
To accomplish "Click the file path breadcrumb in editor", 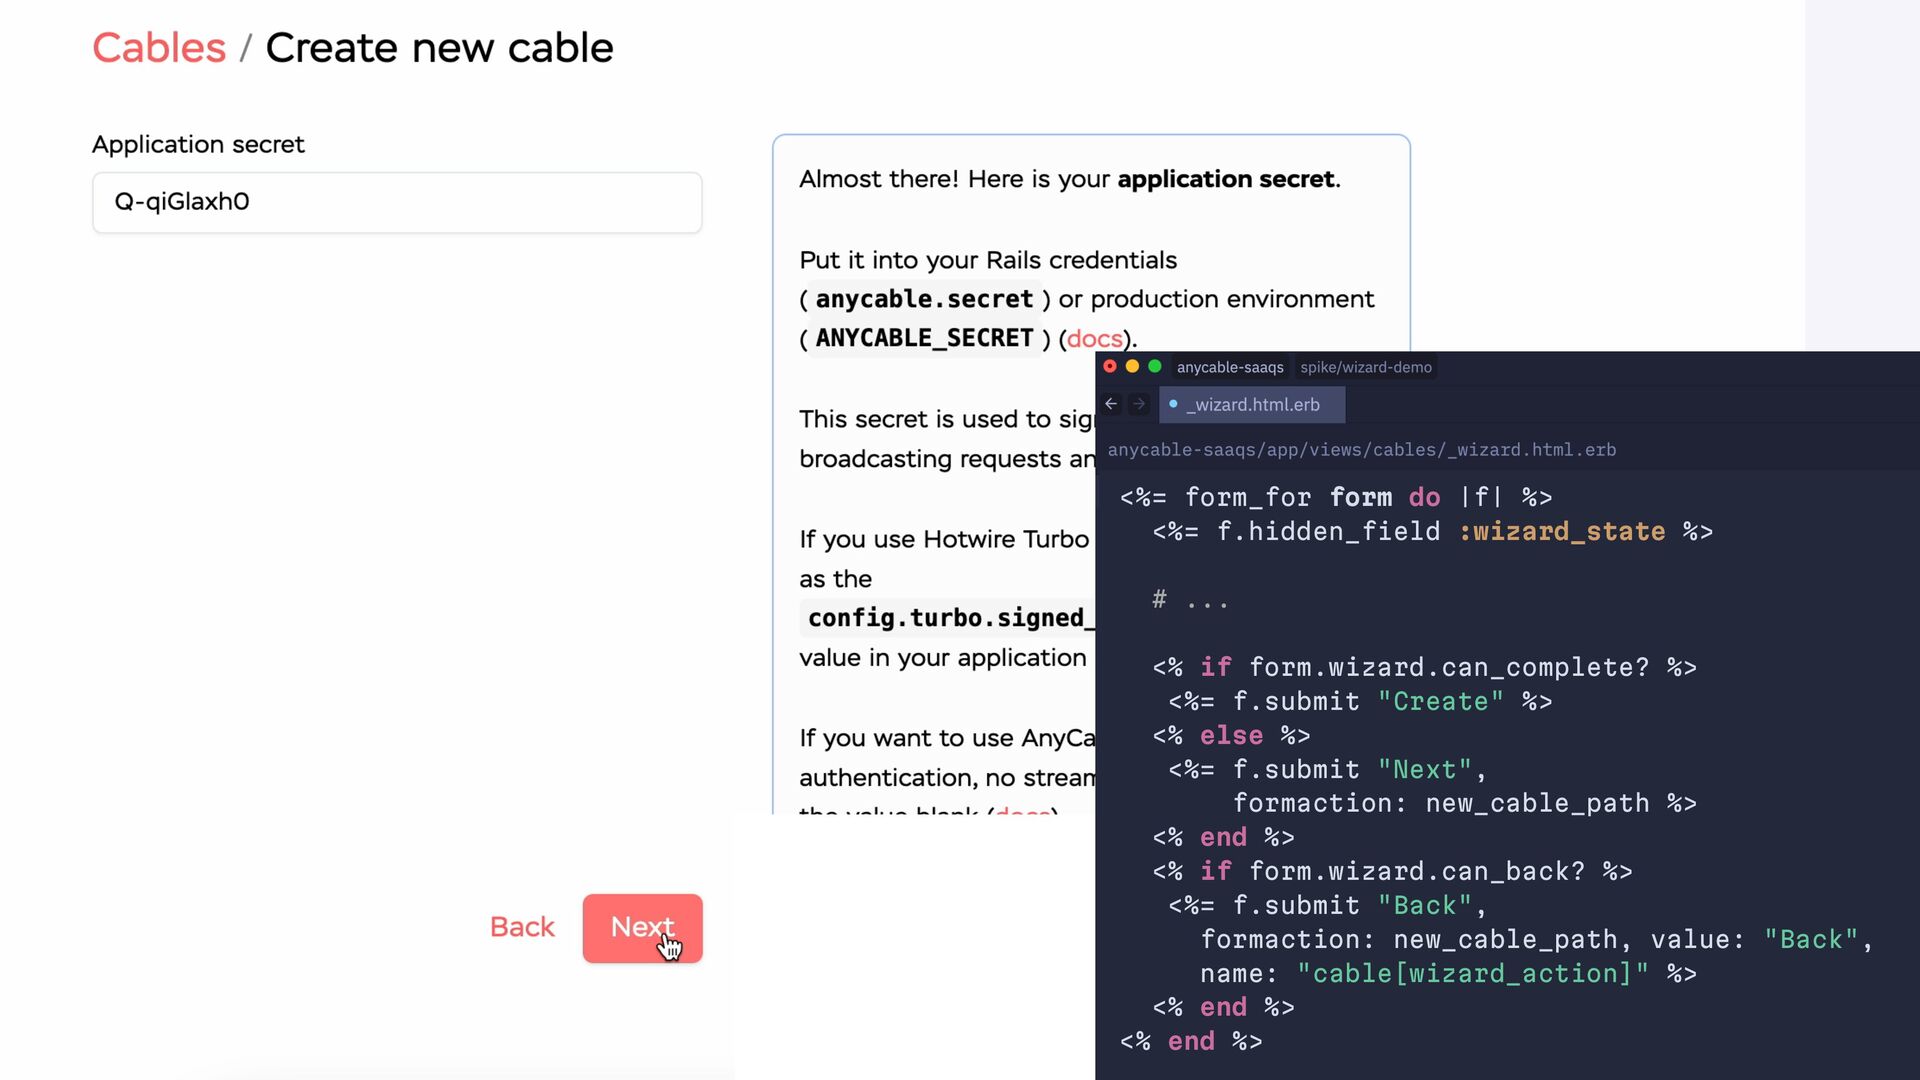I will tap(1361, 450).
